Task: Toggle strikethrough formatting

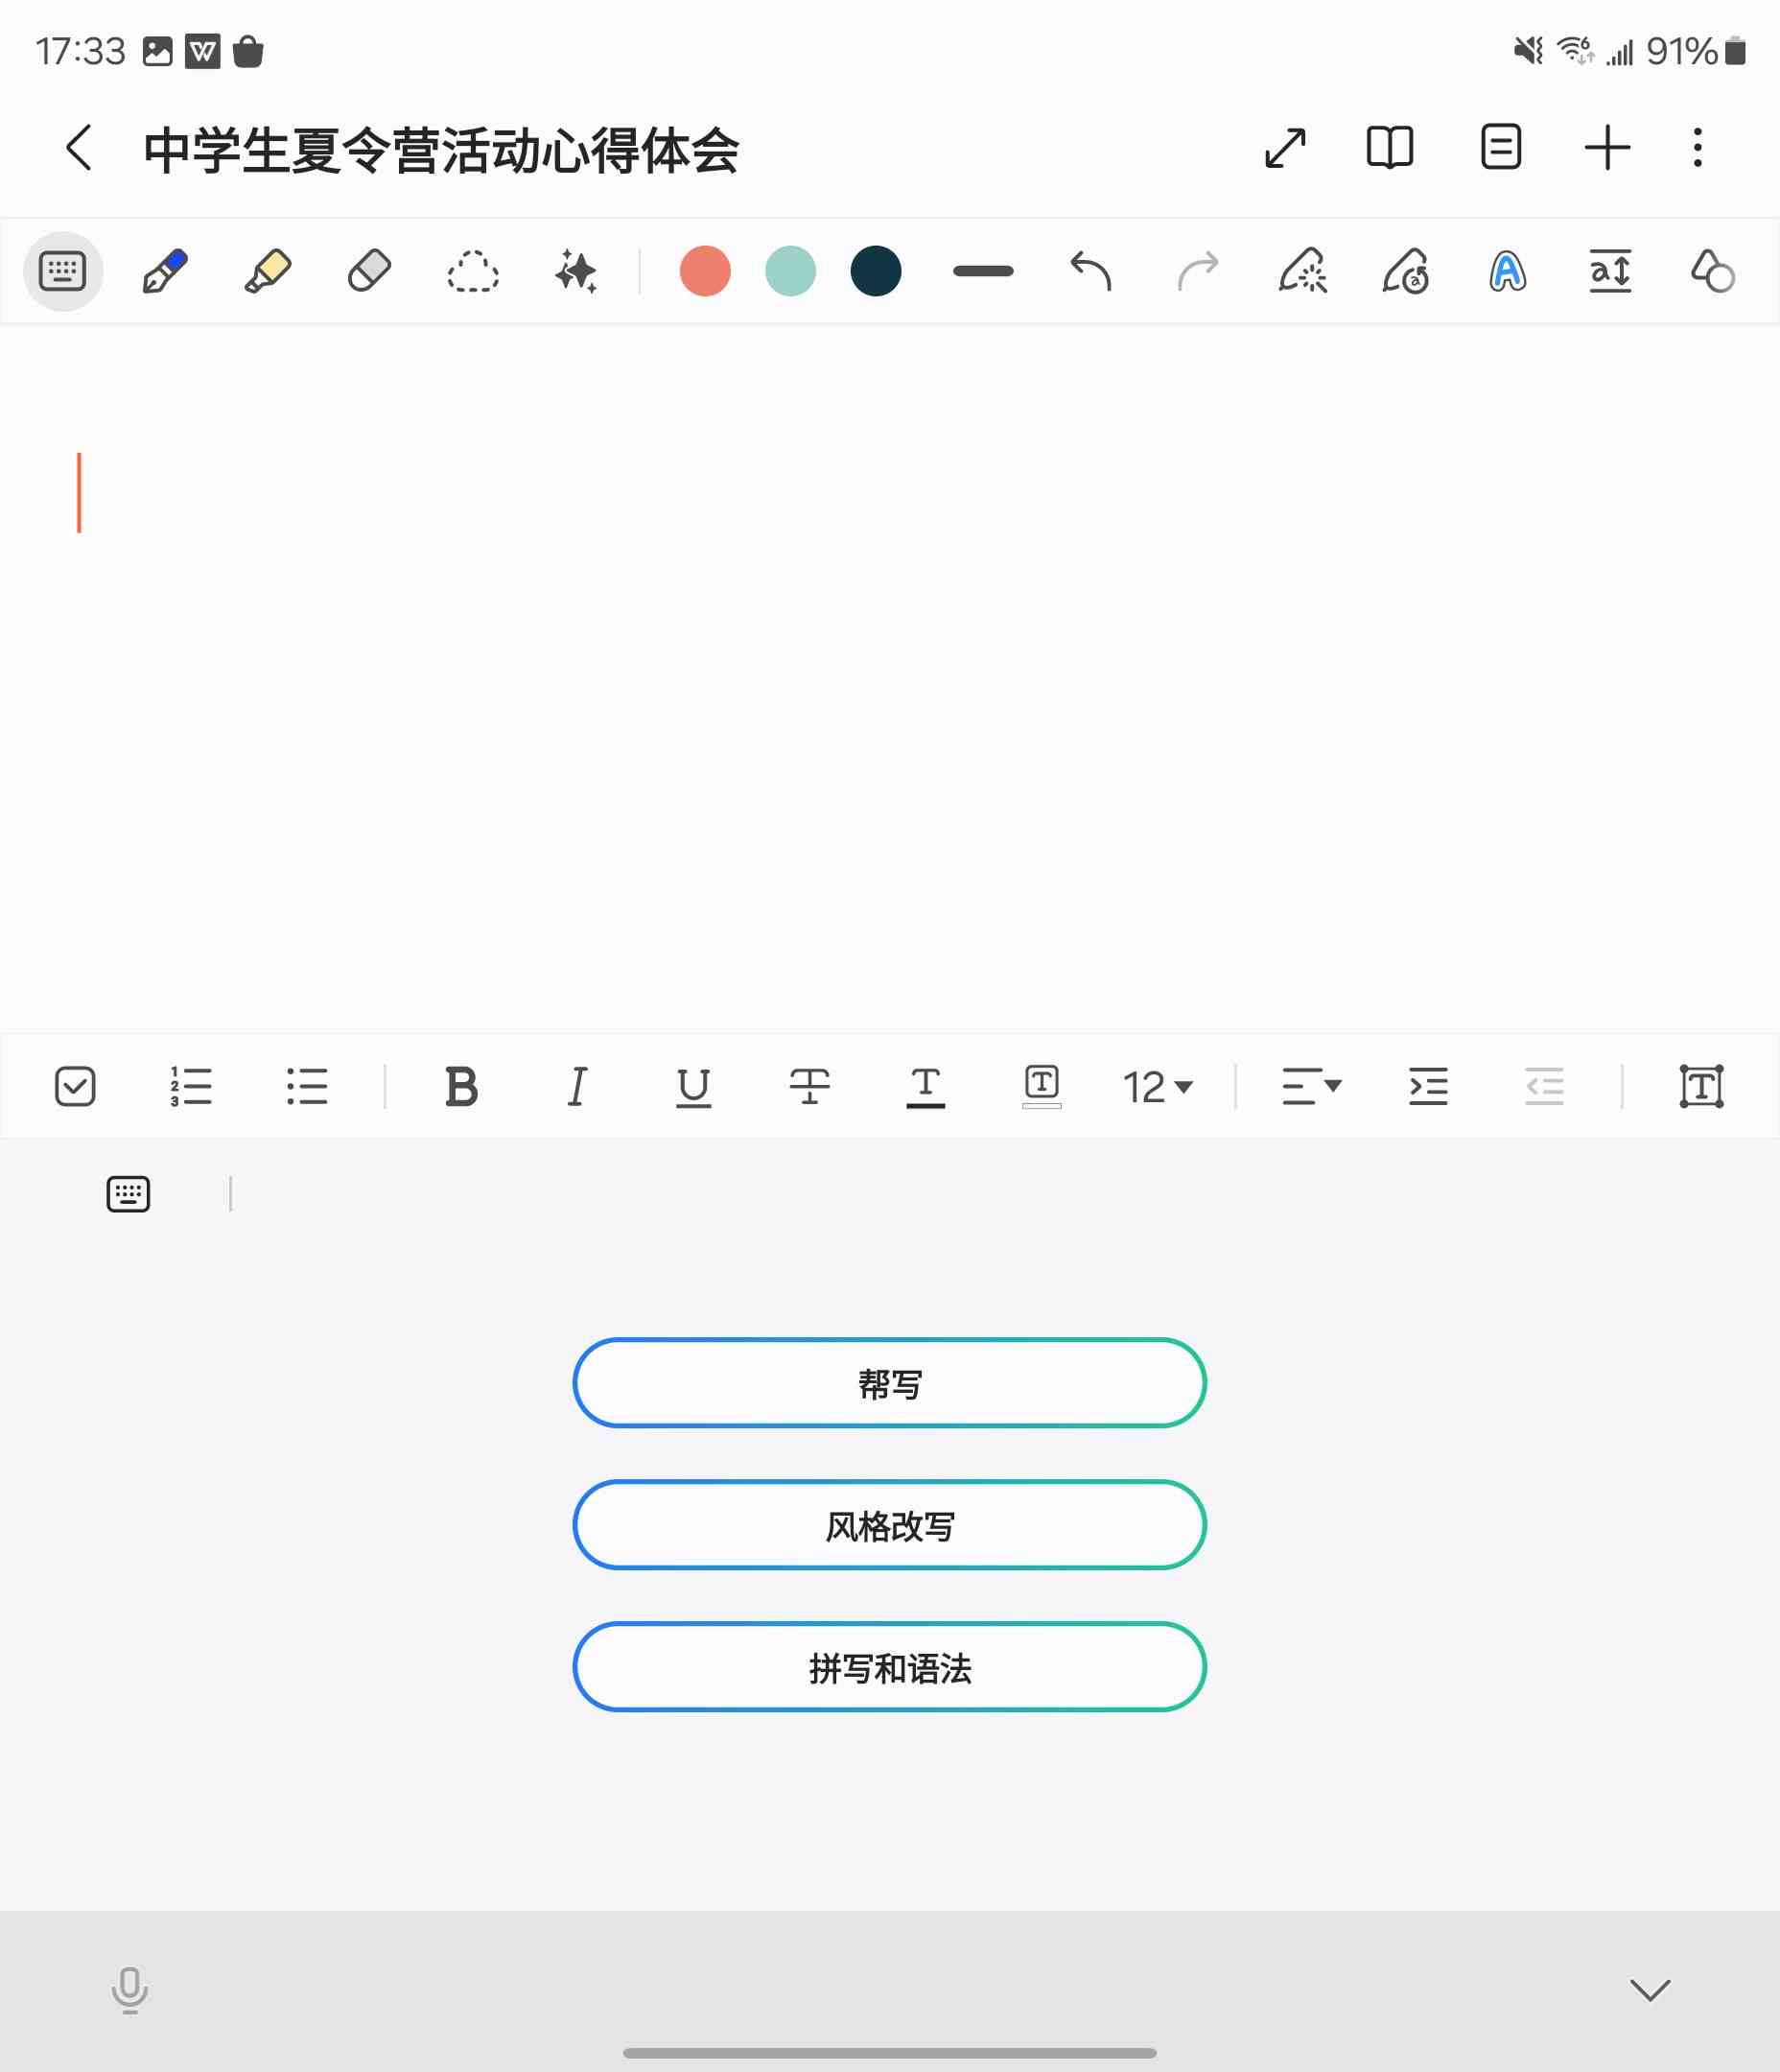Action: pyautogui.click(x=809, y=1086)
